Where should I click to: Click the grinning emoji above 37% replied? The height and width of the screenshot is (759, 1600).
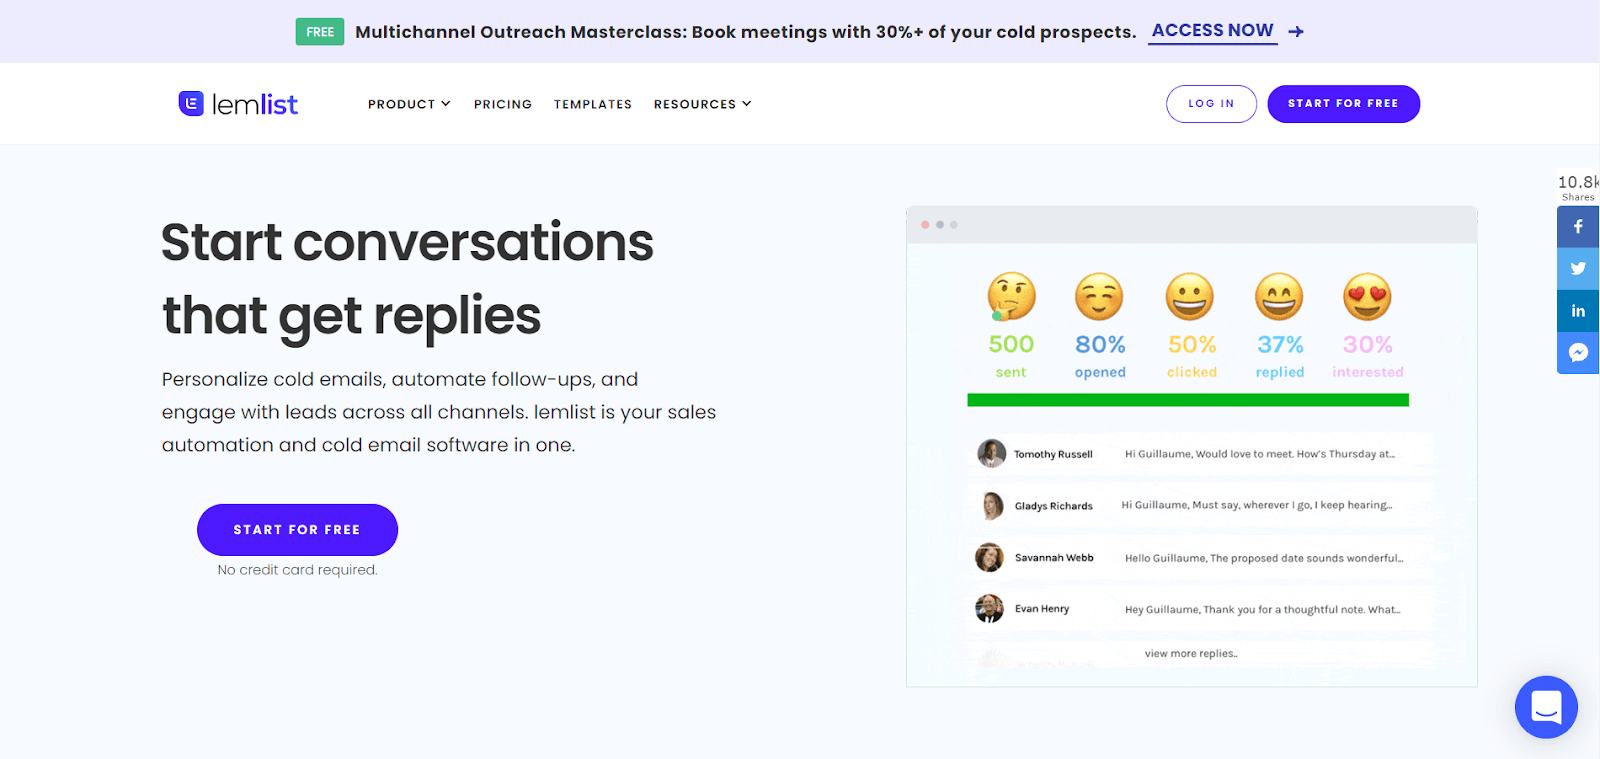pyautogui.click(x=1279, y=297)
